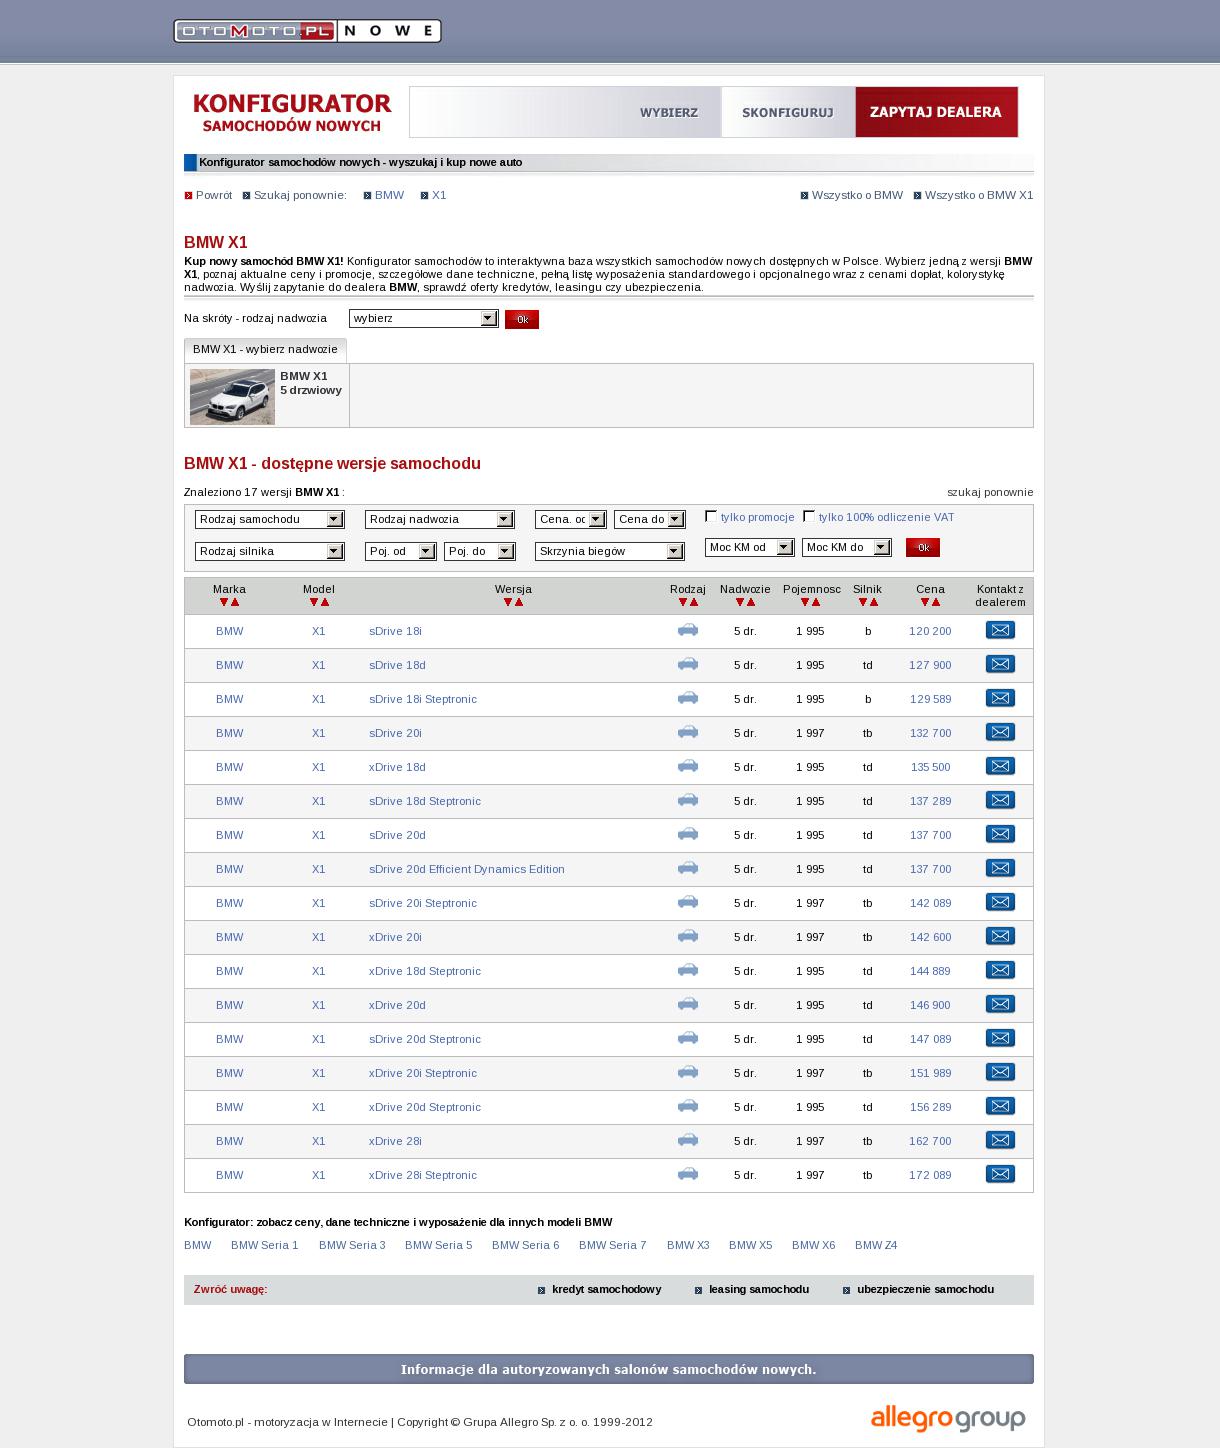Click envelope icon for xDrive 20i Steptronic

[x=1000, y=1072]
